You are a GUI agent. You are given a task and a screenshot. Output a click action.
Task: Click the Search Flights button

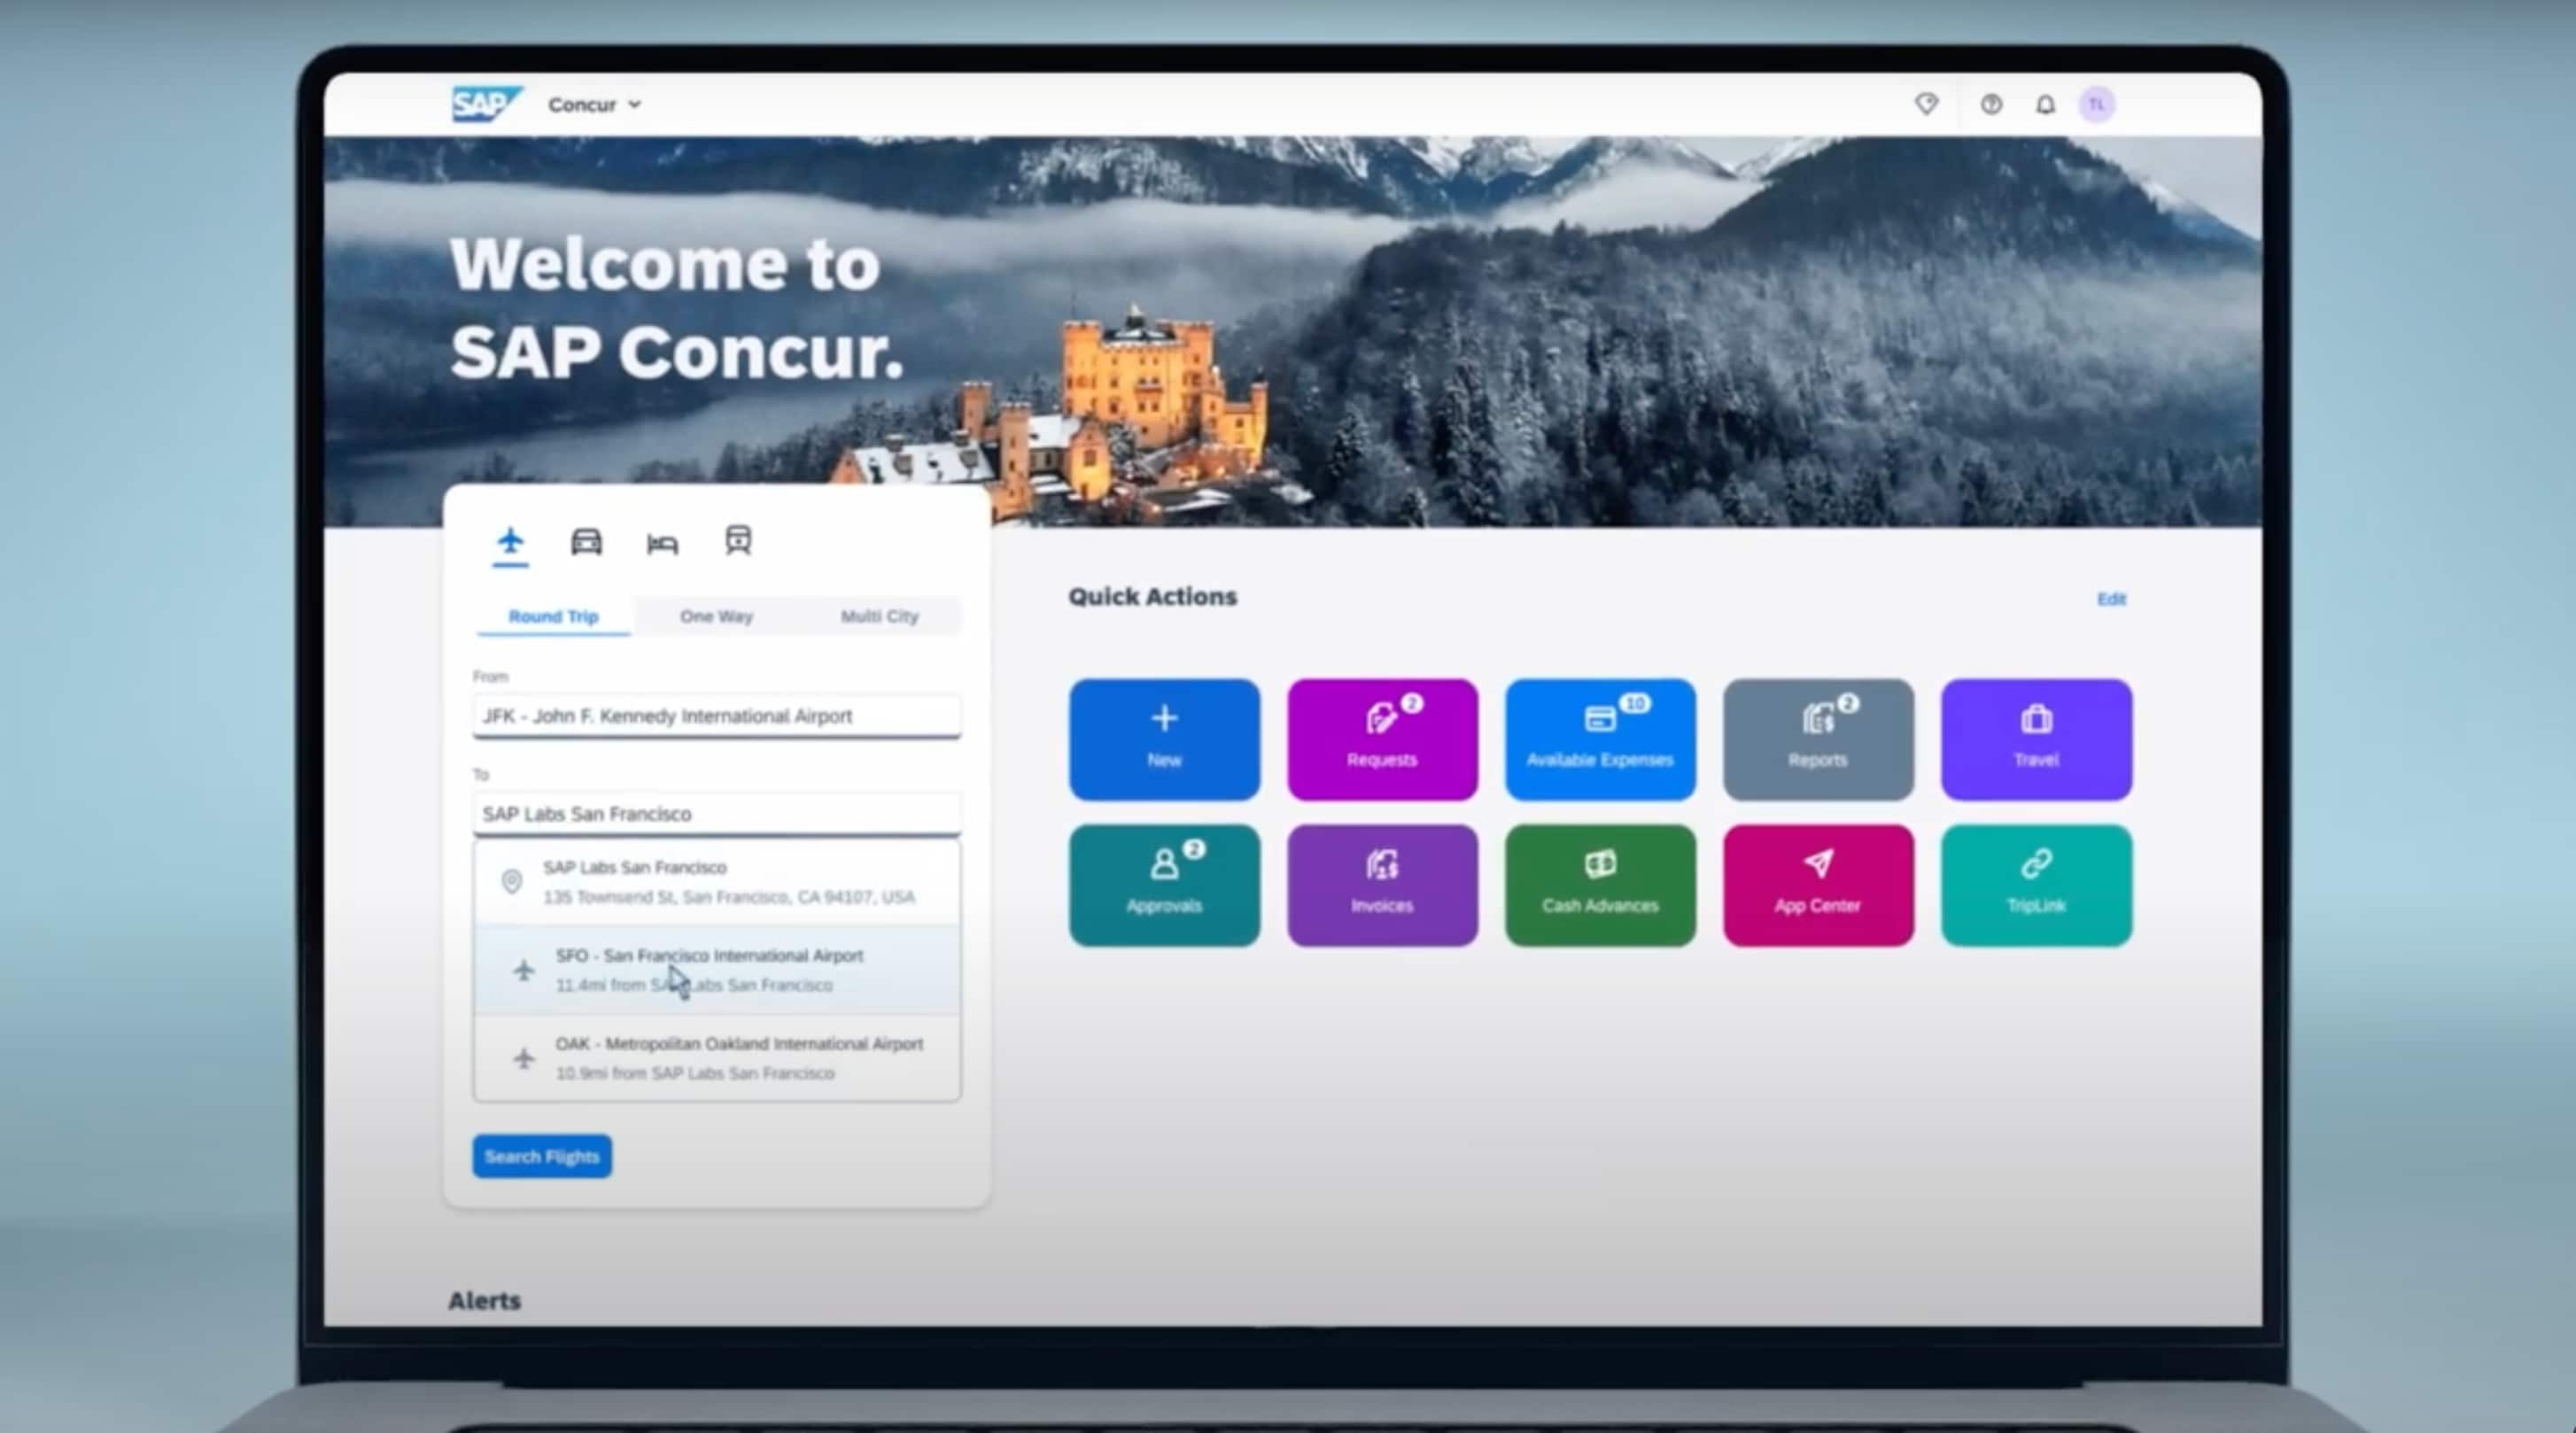pyautogui.click(x=542, y=1156)
